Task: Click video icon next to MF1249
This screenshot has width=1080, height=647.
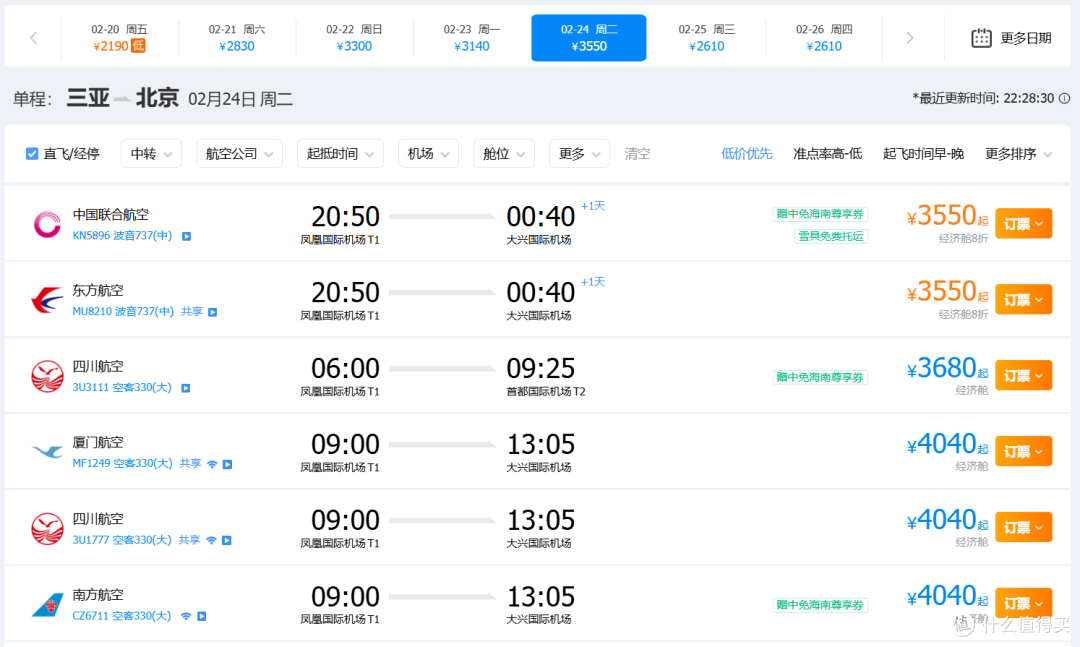Action: 227,464
